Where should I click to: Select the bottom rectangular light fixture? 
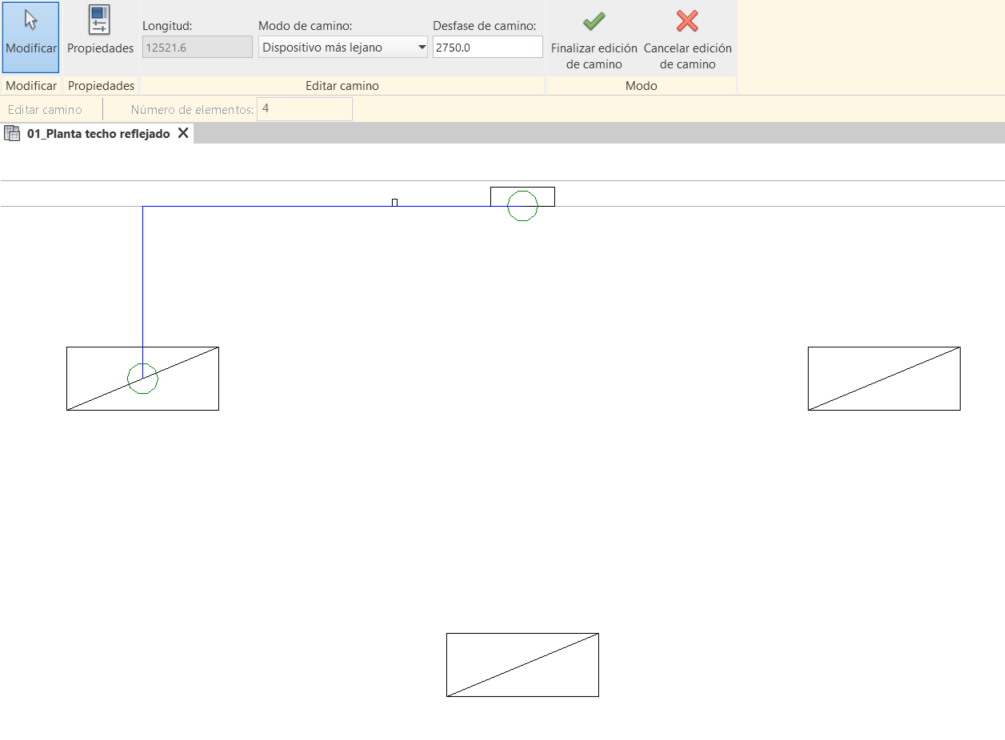point(522,665)
